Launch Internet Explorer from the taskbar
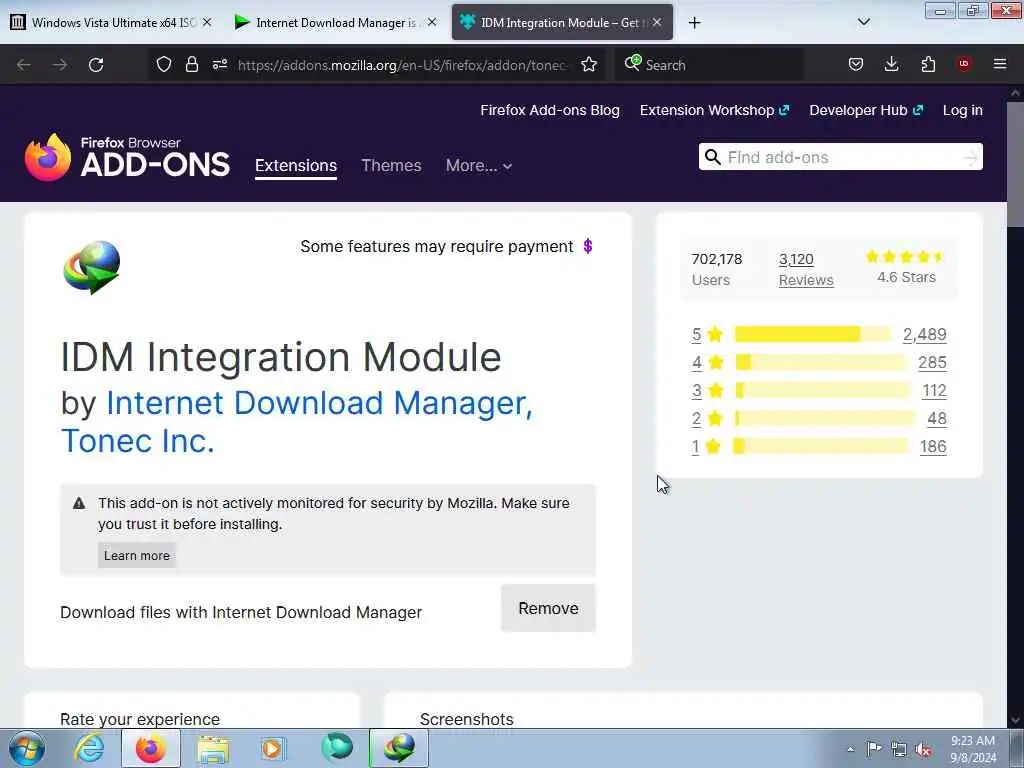The height and width of the screenshot is (768, 1024). tap(89, 748)
